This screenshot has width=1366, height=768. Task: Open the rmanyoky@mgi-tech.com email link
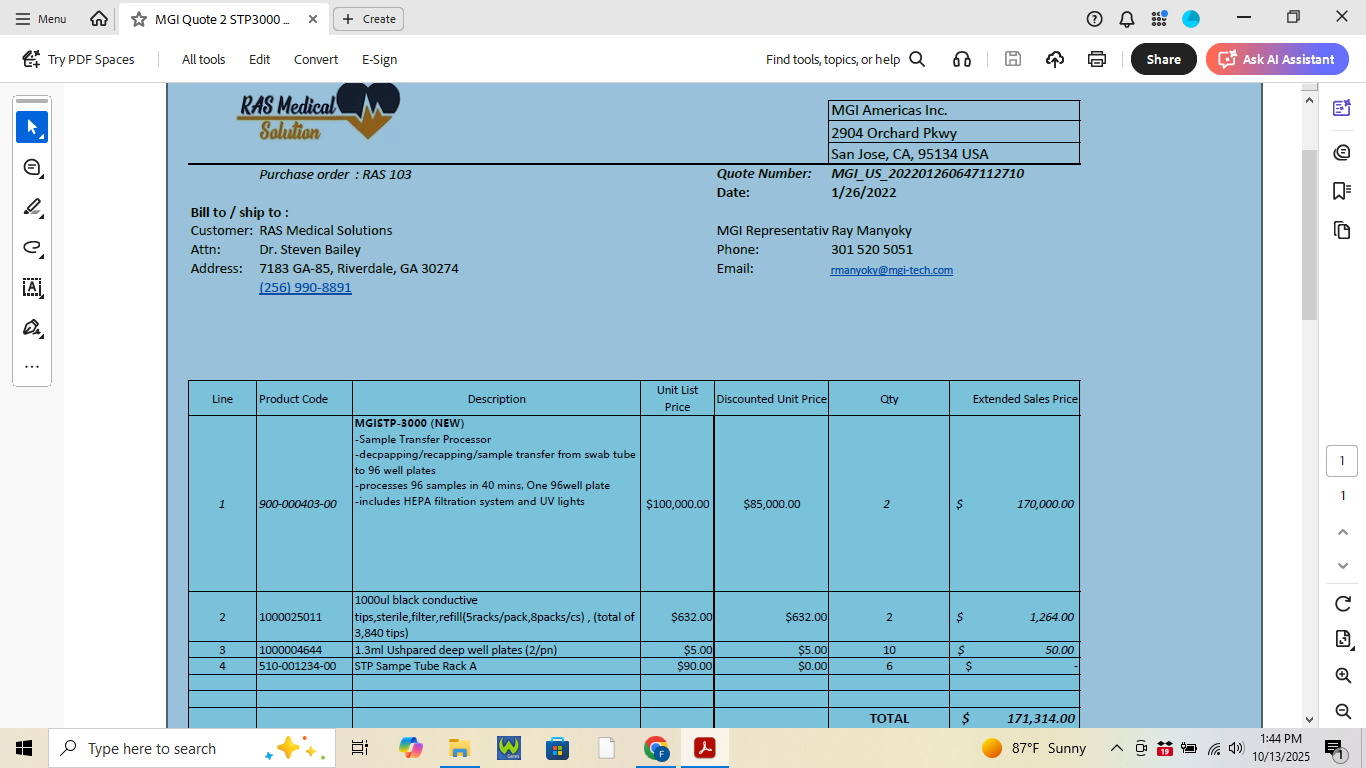tap(891, 270)
